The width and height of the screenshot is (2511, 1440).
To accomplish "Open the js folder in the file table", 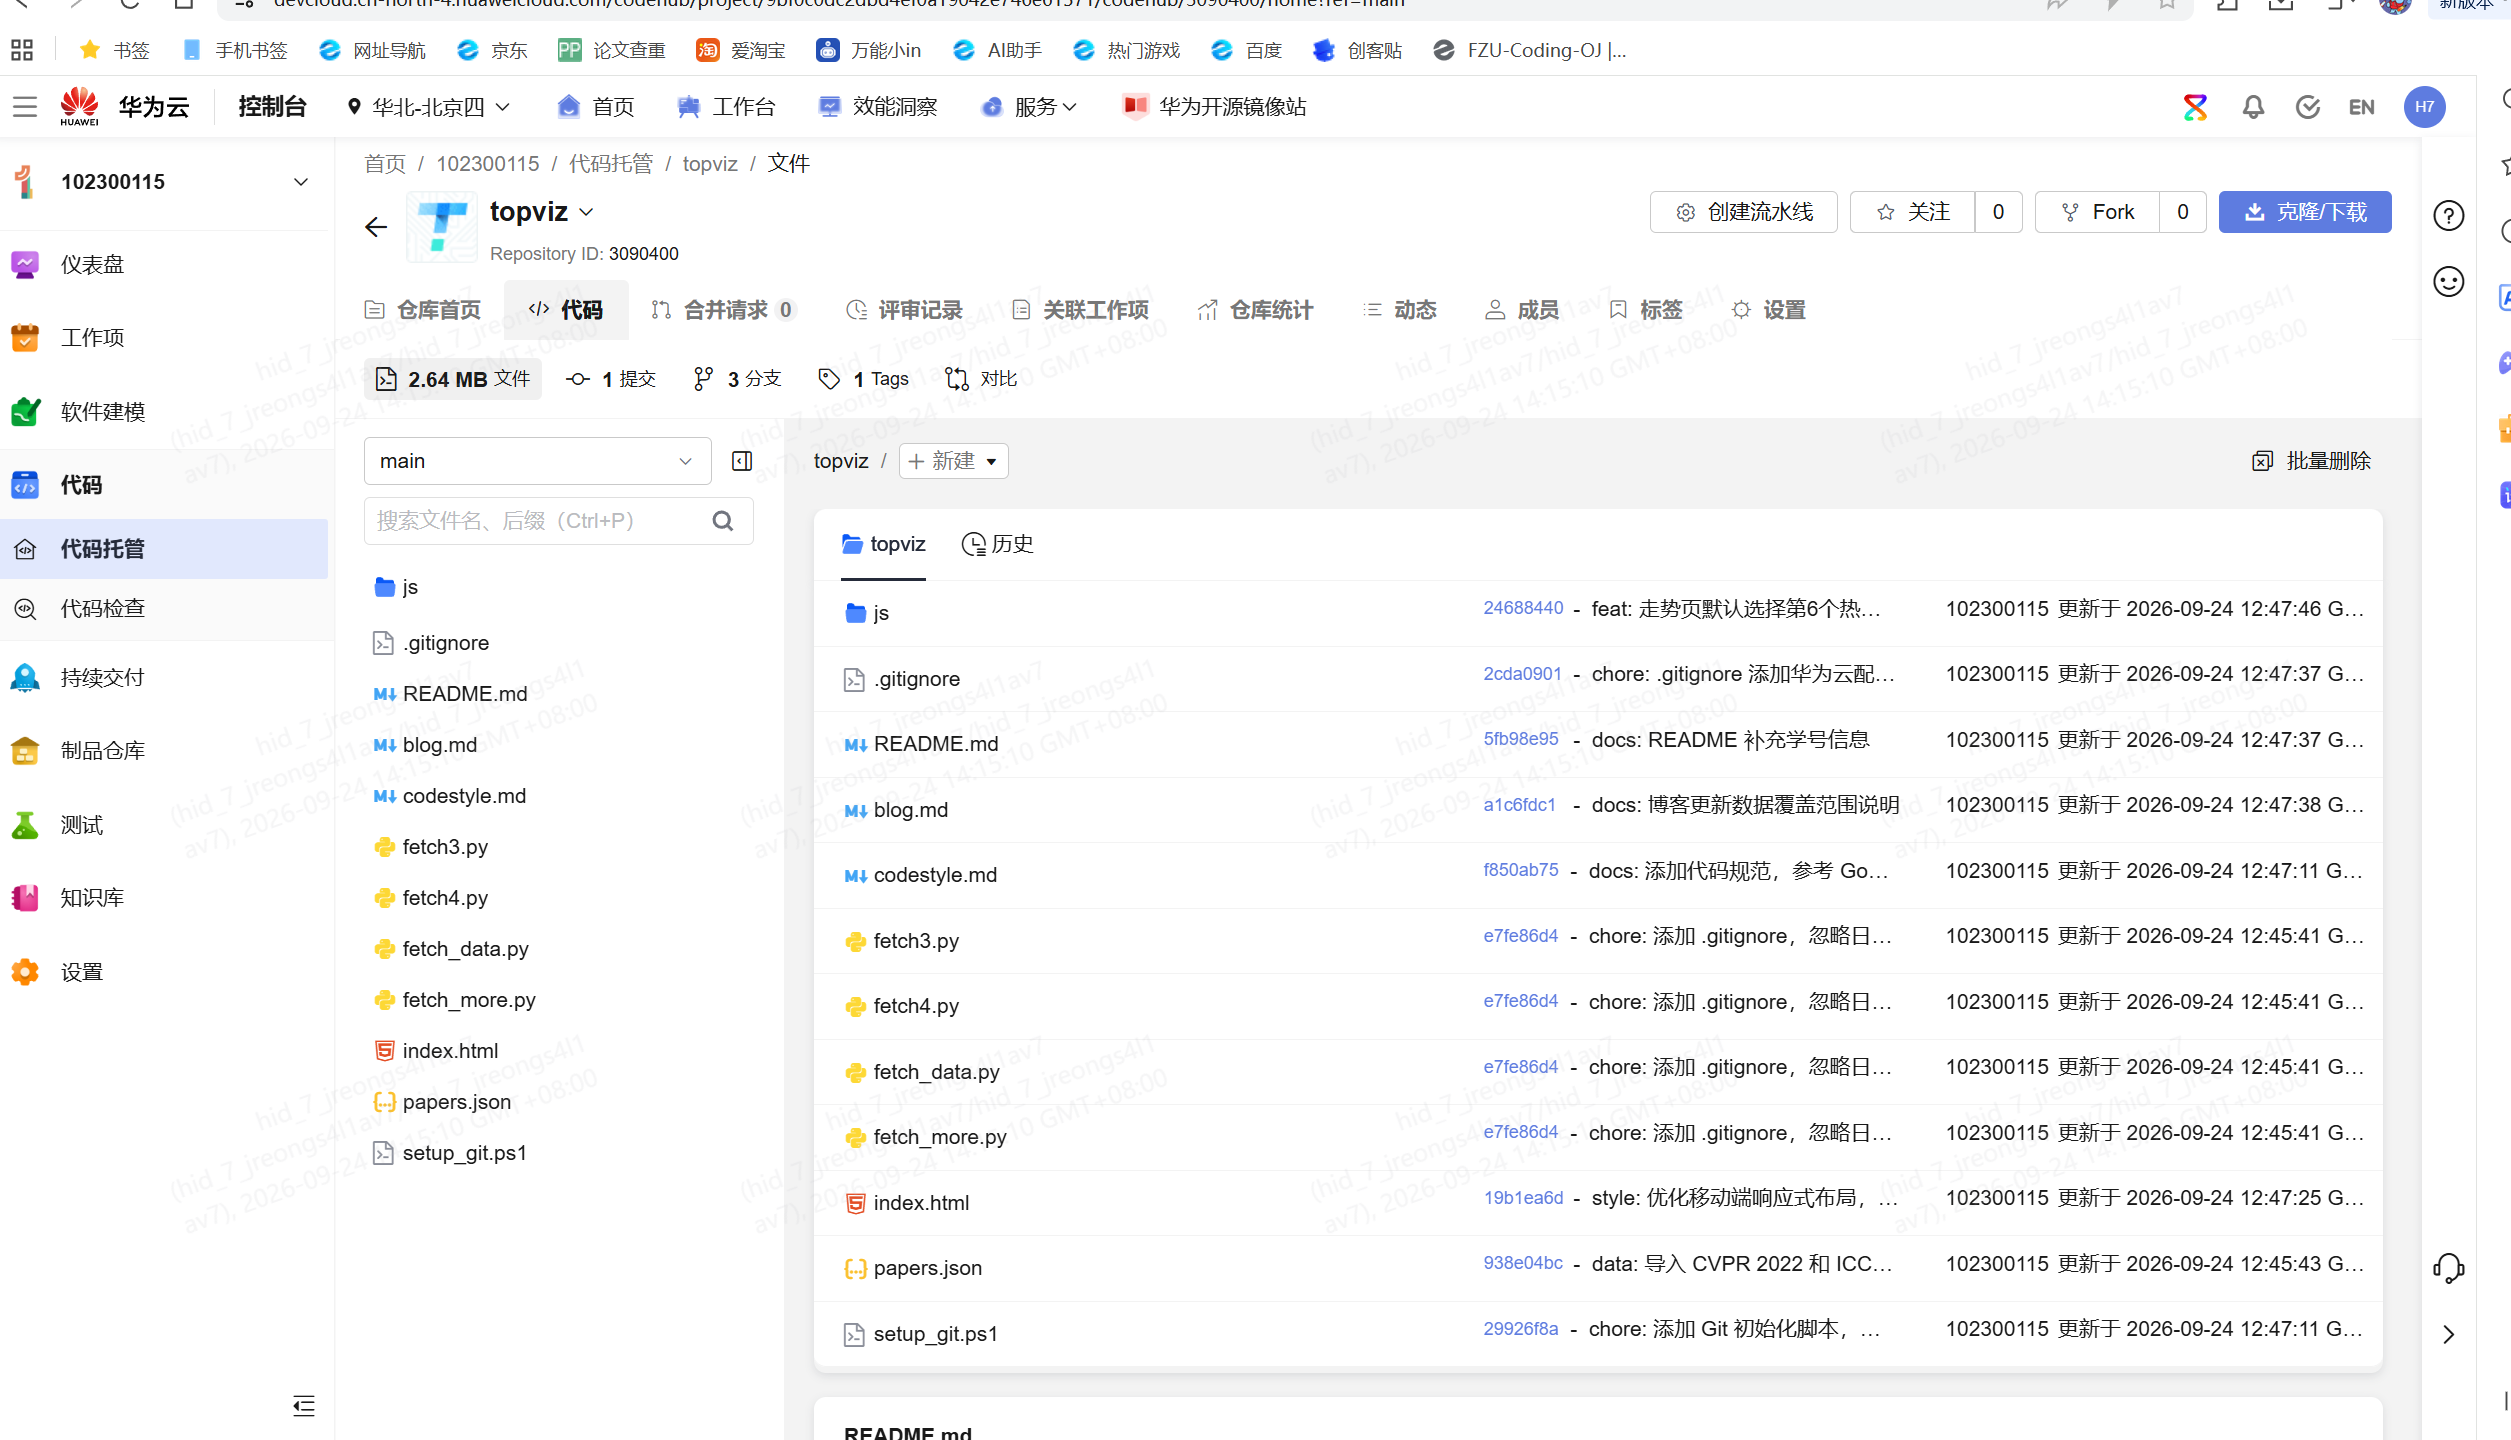I will [x=880, y=613].
